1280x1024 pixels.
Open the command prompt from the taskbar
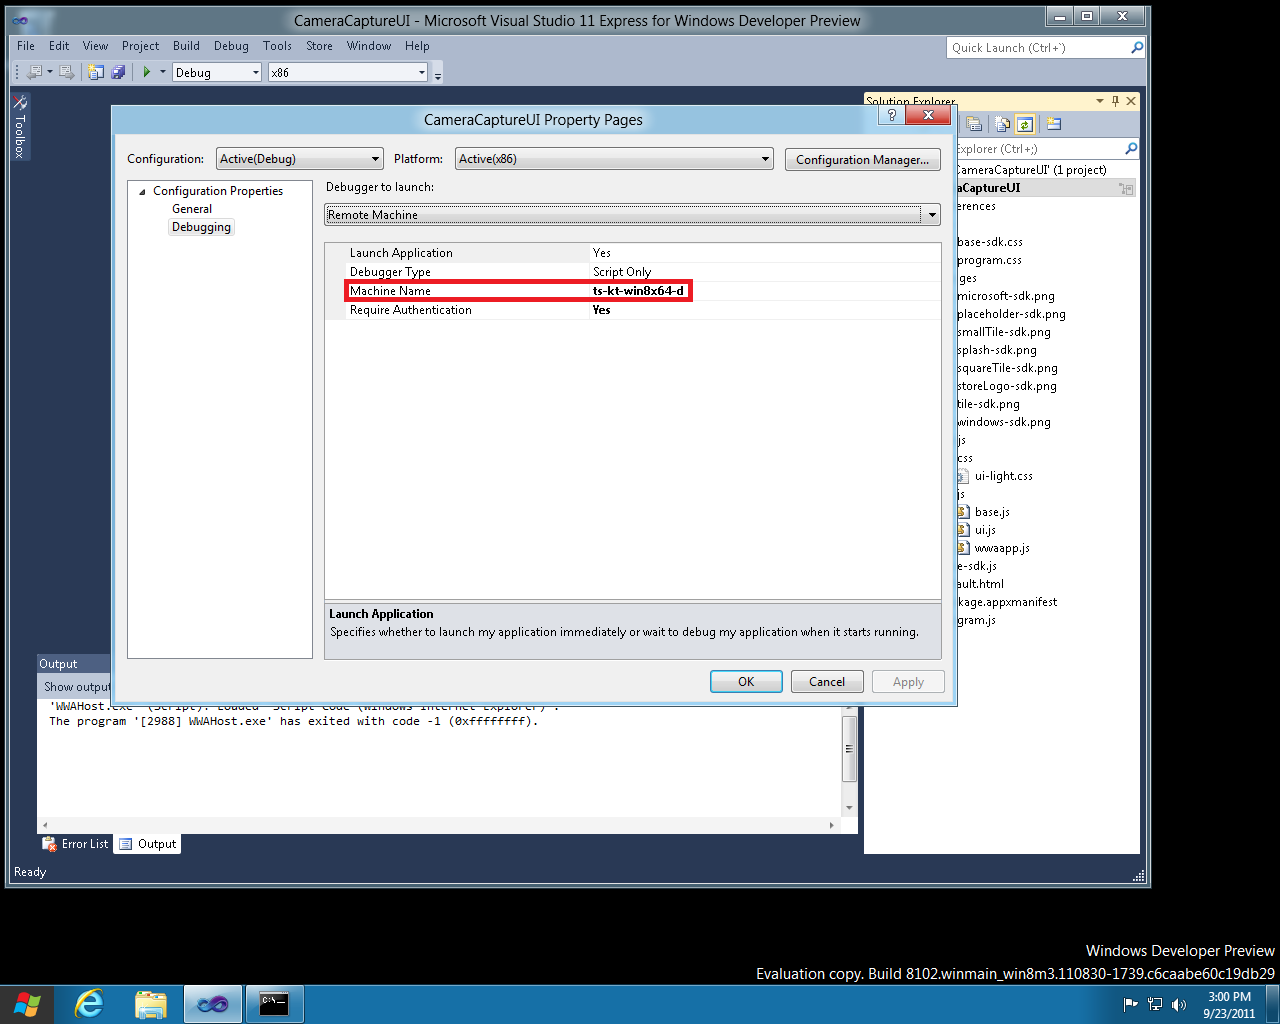(x=273, y=1003)
